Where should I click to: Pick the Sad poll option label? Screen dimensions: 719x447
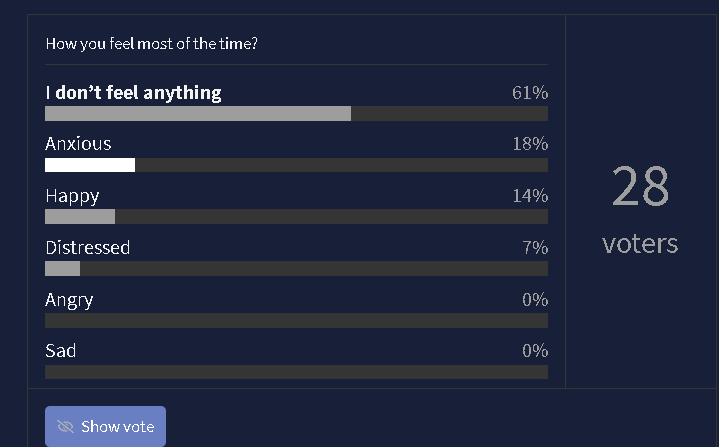(x=60, y=351)
